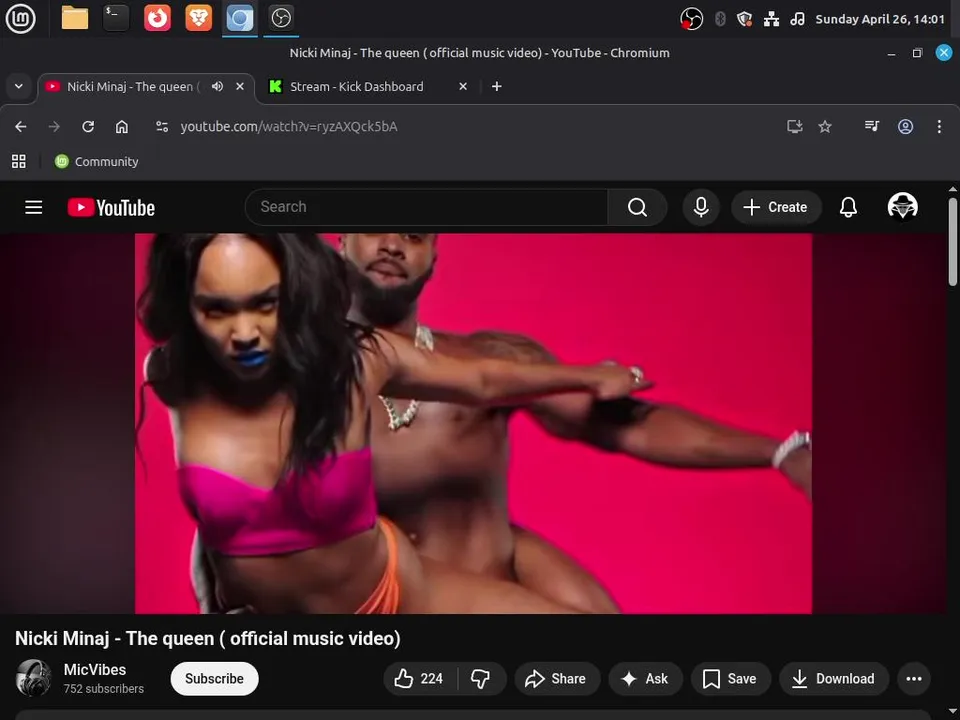Switch to the OBS Studio panel window
This screenshot has height=720, width=960.
point(281,18)
